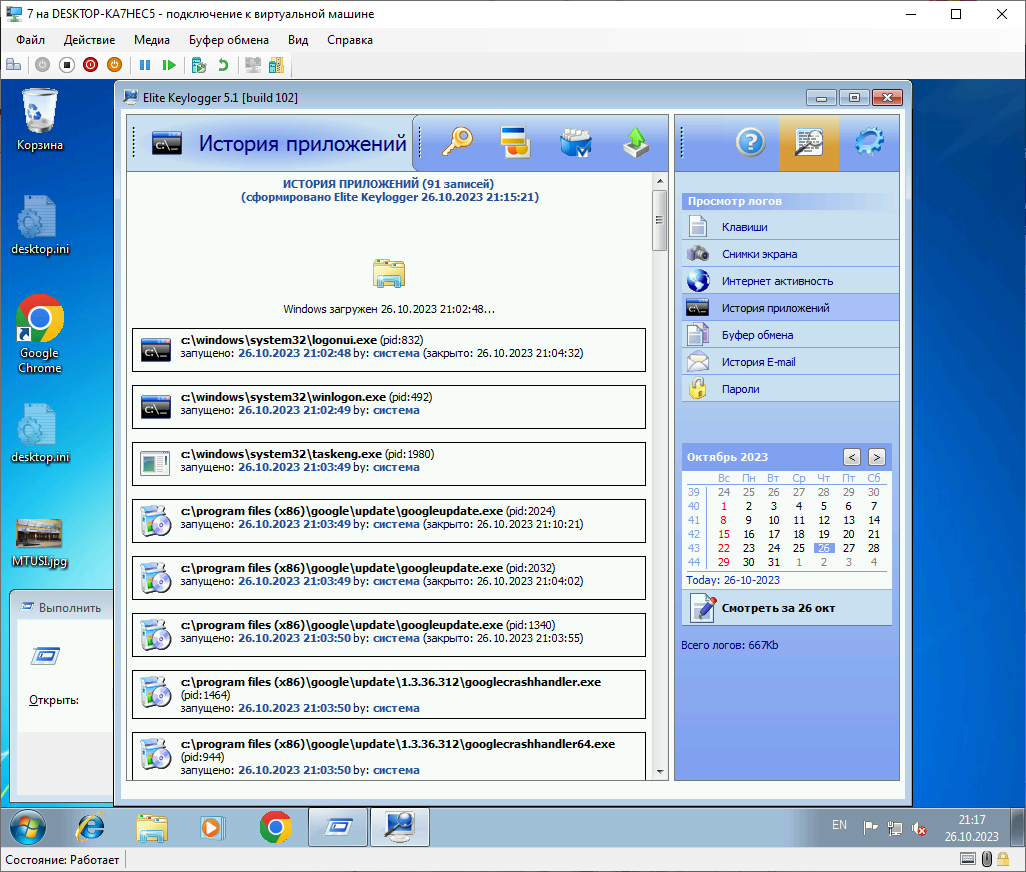This screenshot has height=872, width=1026.
Task: Go to next month in calendar
Action: click(x=877, y=457)
